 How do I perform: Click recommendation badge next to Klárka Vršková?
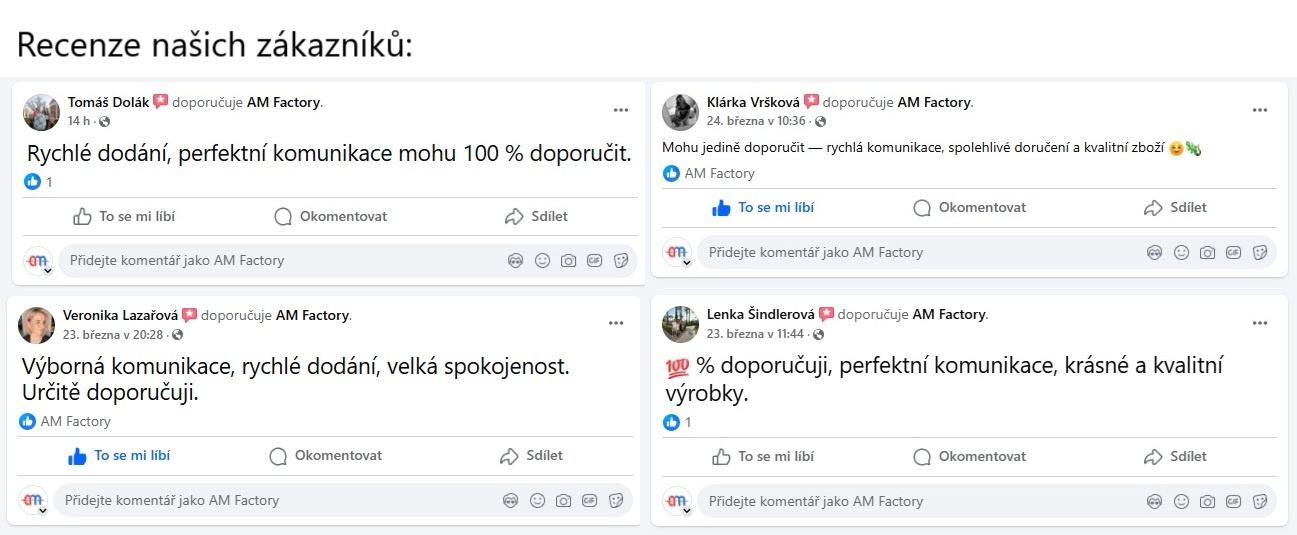[811, 102]
